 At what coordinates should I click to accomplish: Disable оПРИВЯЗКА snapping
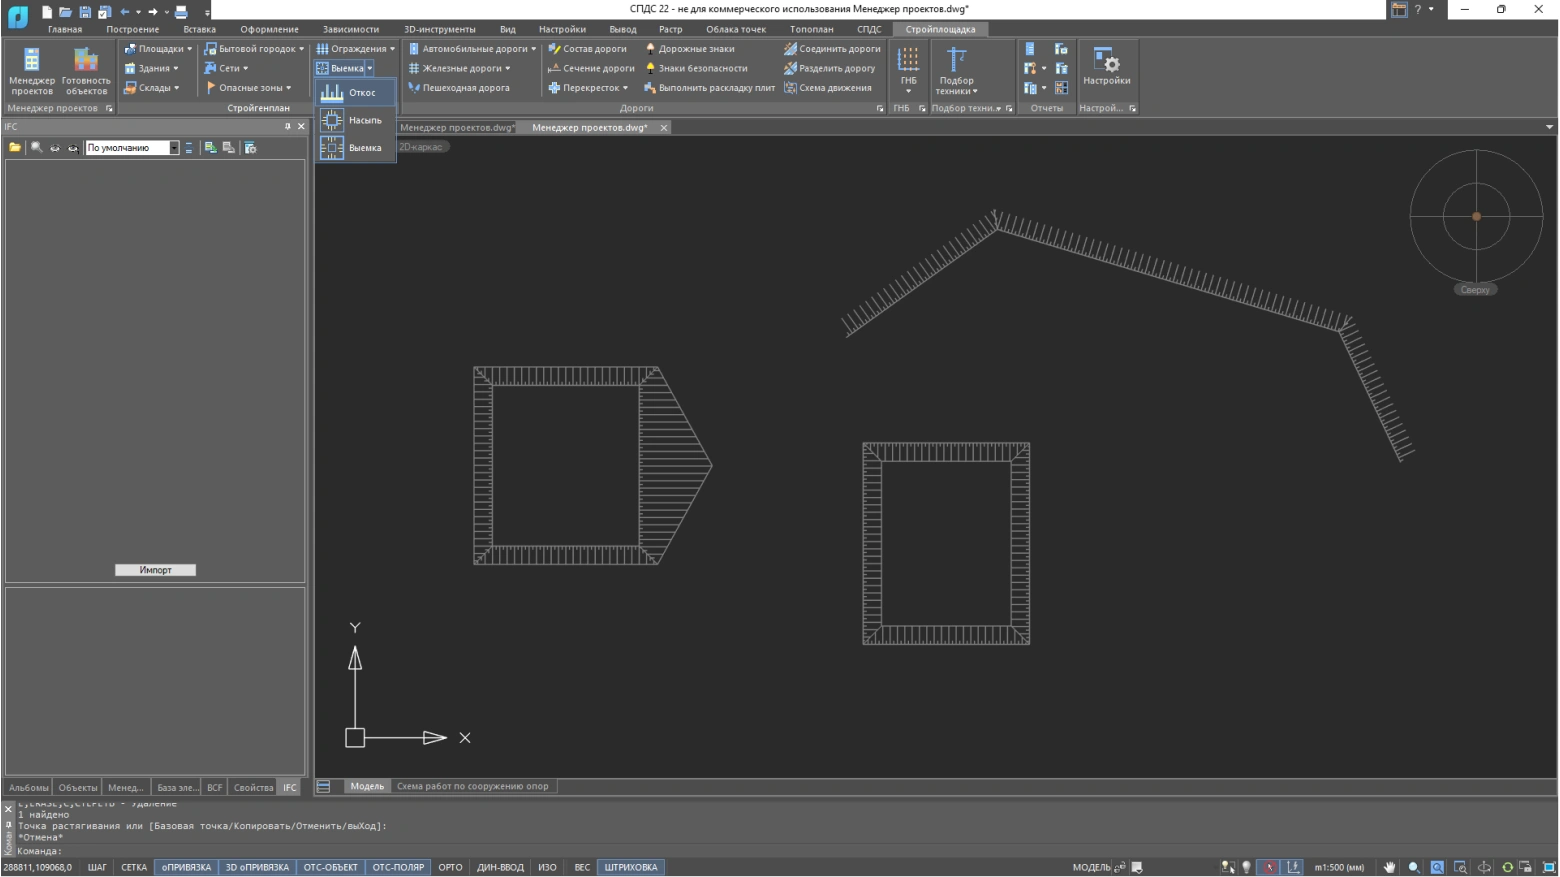click(186, 867)
